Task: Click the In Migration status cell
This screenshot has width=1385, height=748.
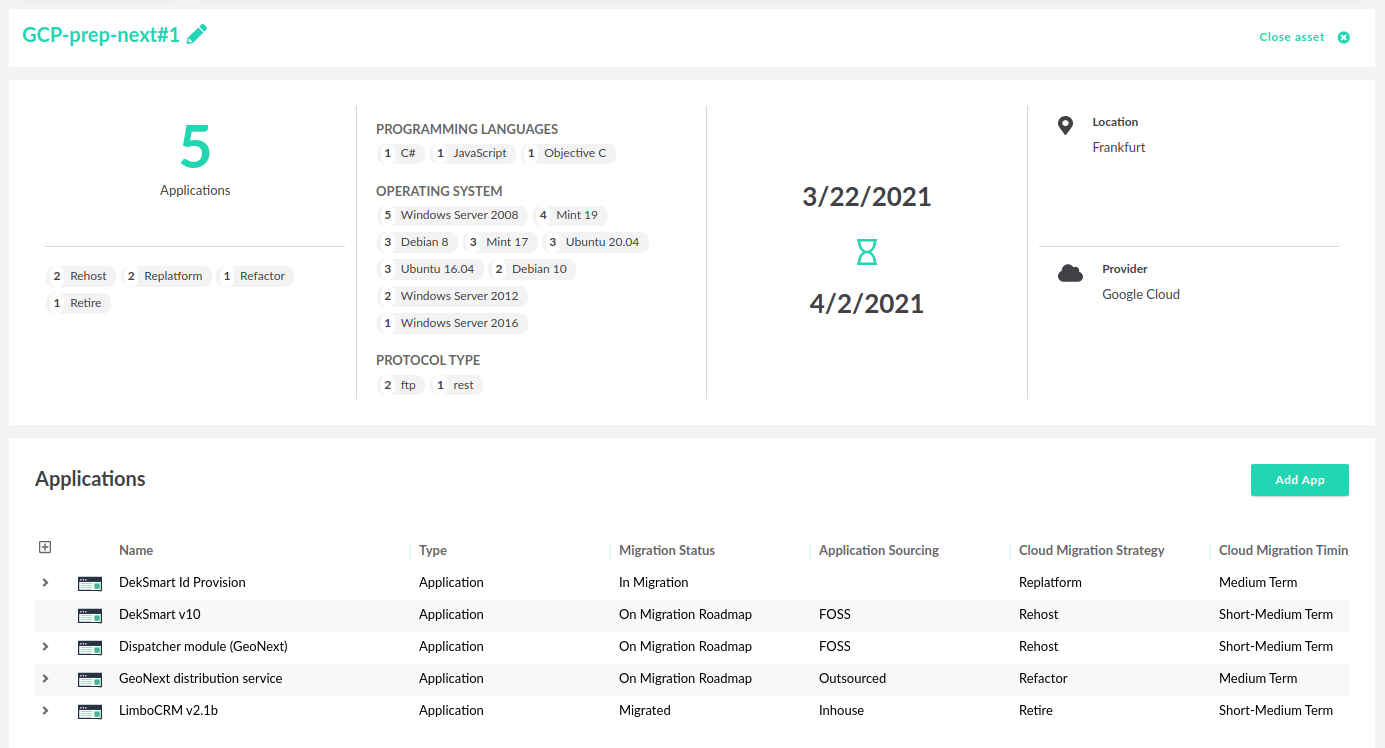Action: pyautogui.click(x=654, y=582)
